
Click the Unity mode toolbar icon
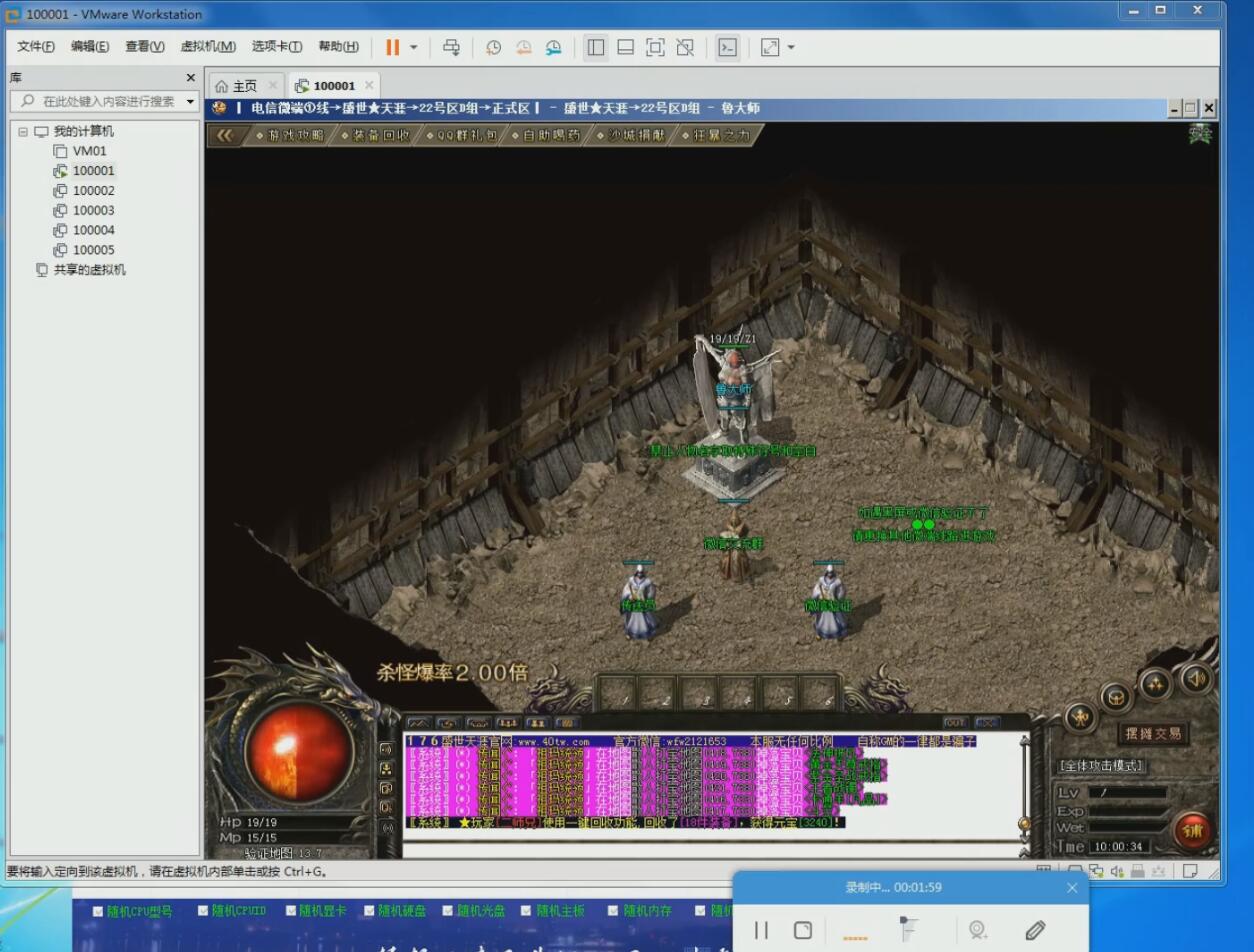coord(685,47)
